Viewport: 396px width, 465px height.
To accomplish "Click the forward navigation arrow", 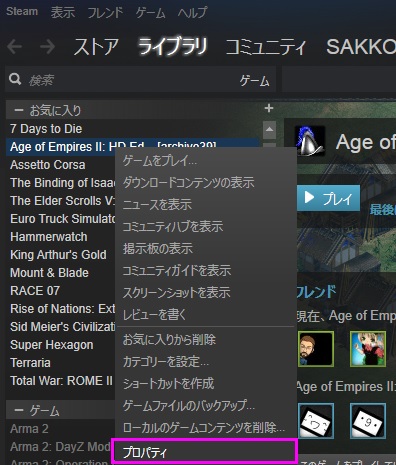I will tap(48, 47).
